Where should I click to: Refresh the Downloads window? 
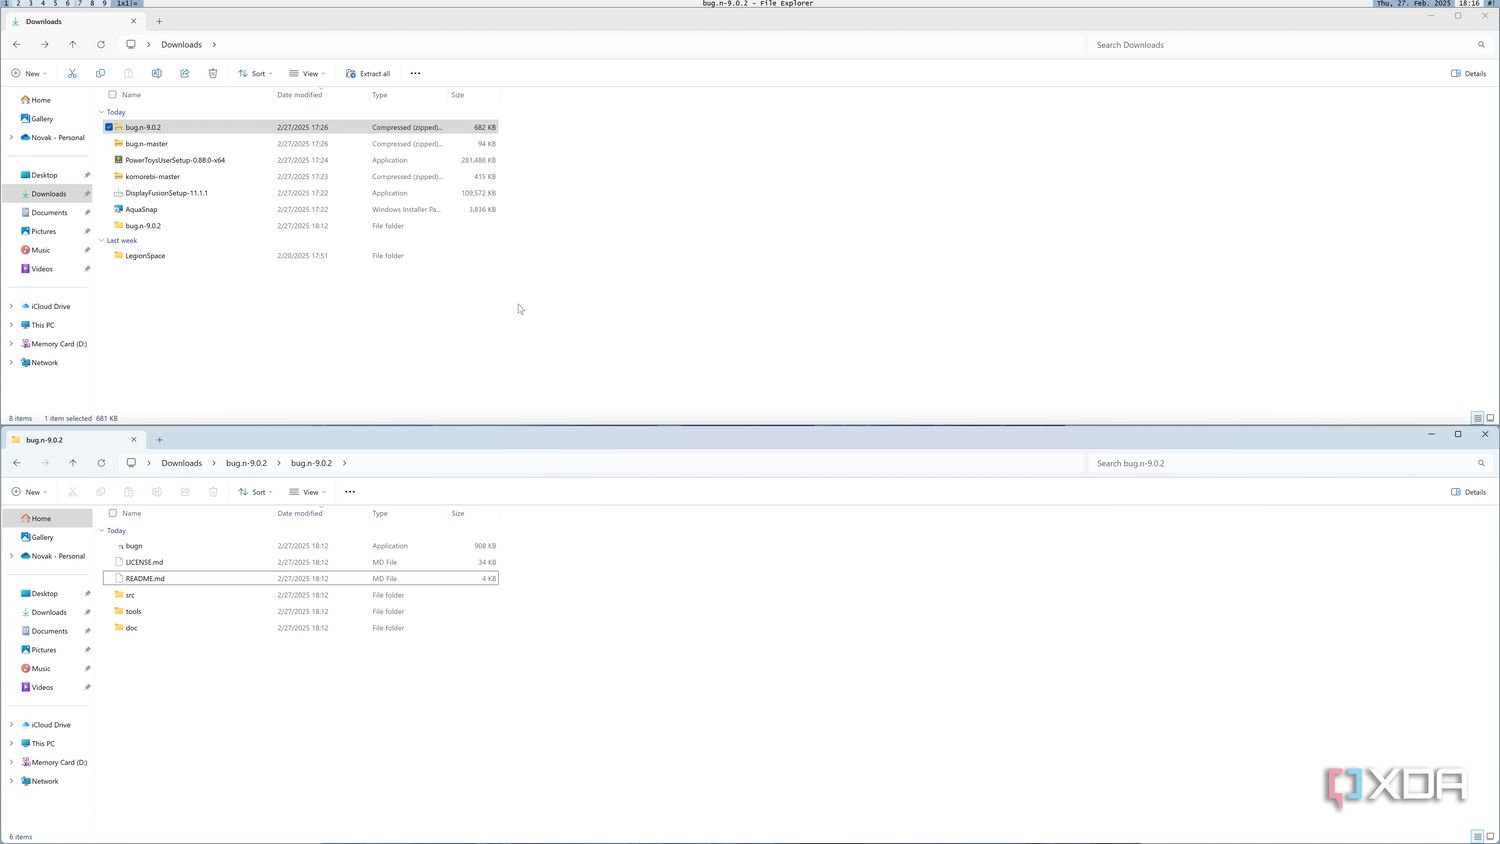point(101,44)
